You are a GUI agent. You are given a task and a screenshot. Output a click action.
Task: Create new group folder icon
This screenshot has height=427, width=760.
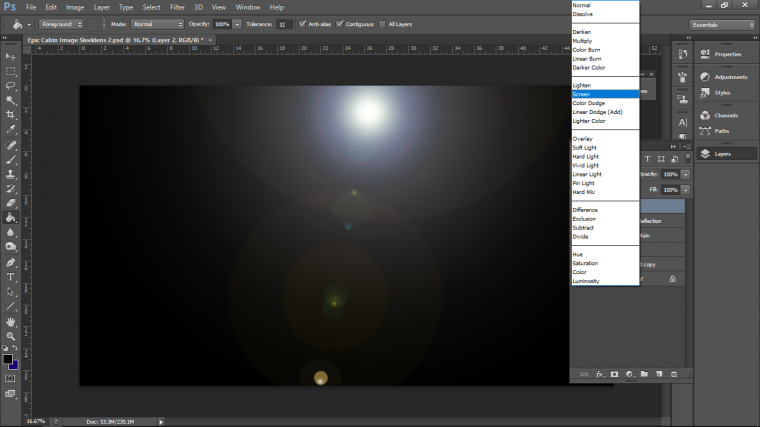pos(644,374)
